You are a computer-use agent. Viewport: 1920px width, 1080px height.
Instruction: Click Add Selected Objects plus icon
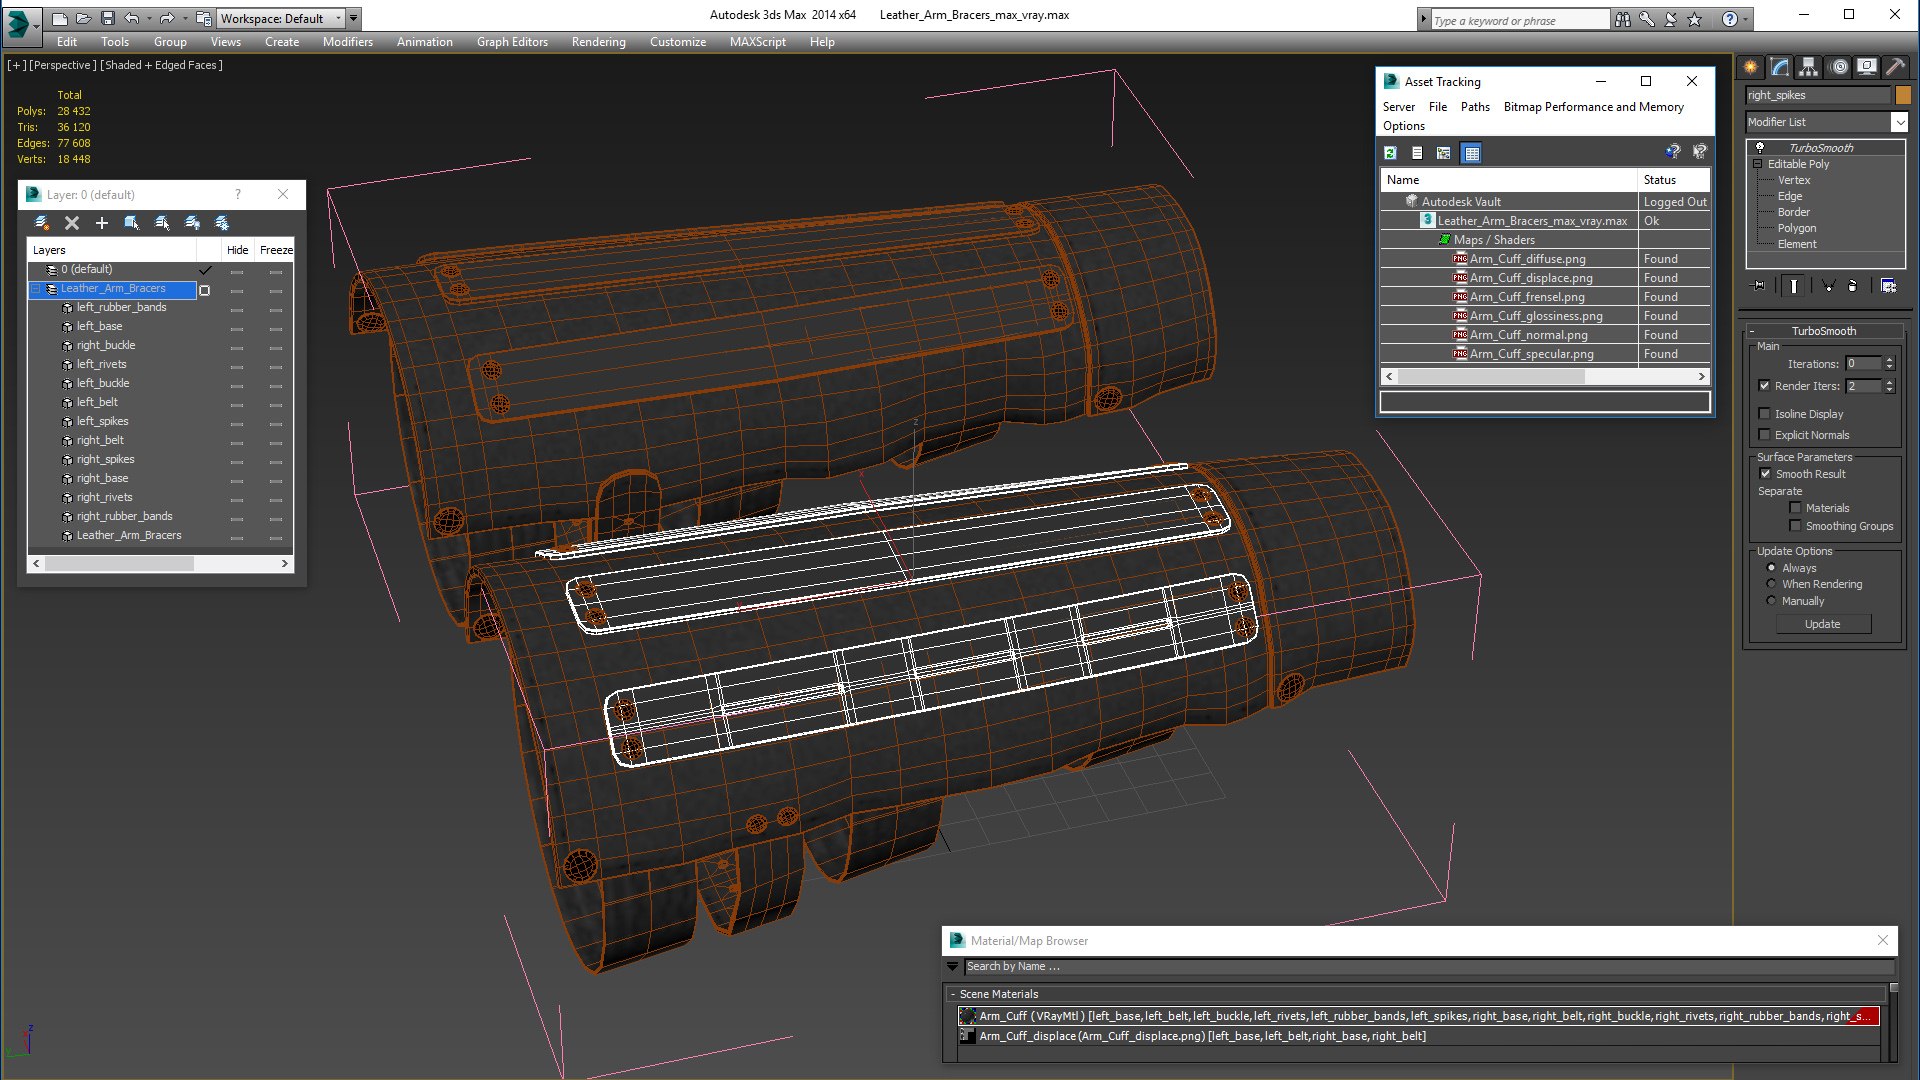101,223
